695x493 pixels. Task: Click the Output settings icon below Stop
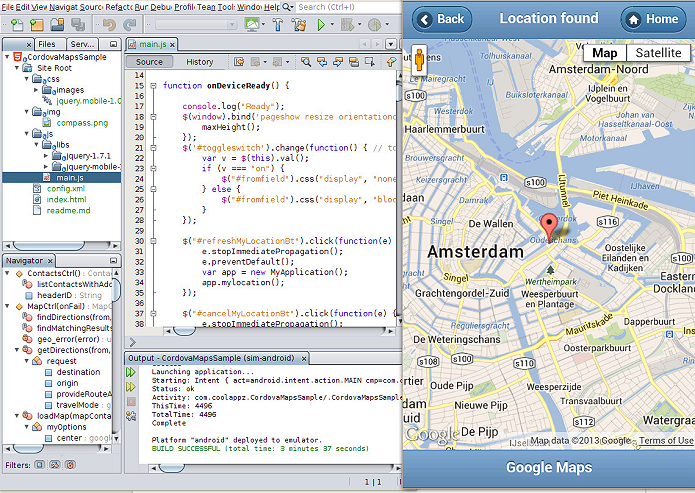coord(131,416)
